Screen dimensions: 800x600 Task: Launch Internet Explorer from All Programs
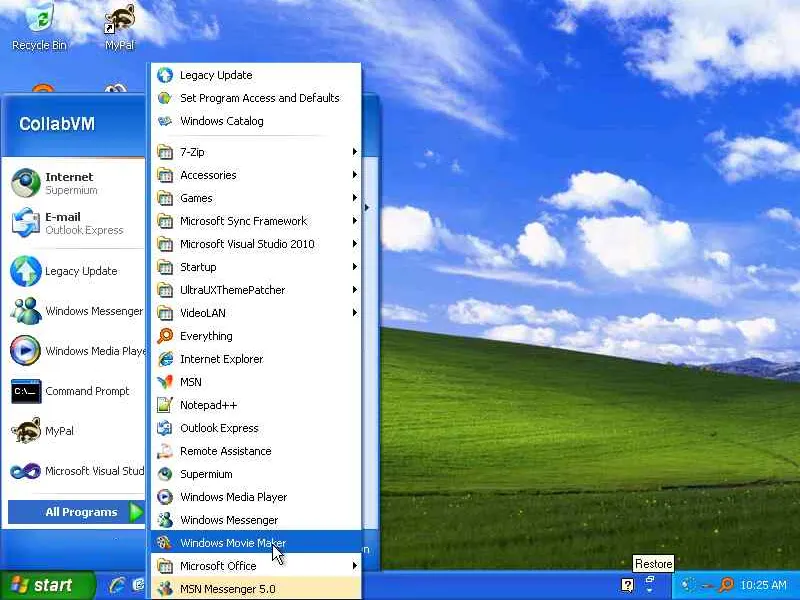coord(256,359)
